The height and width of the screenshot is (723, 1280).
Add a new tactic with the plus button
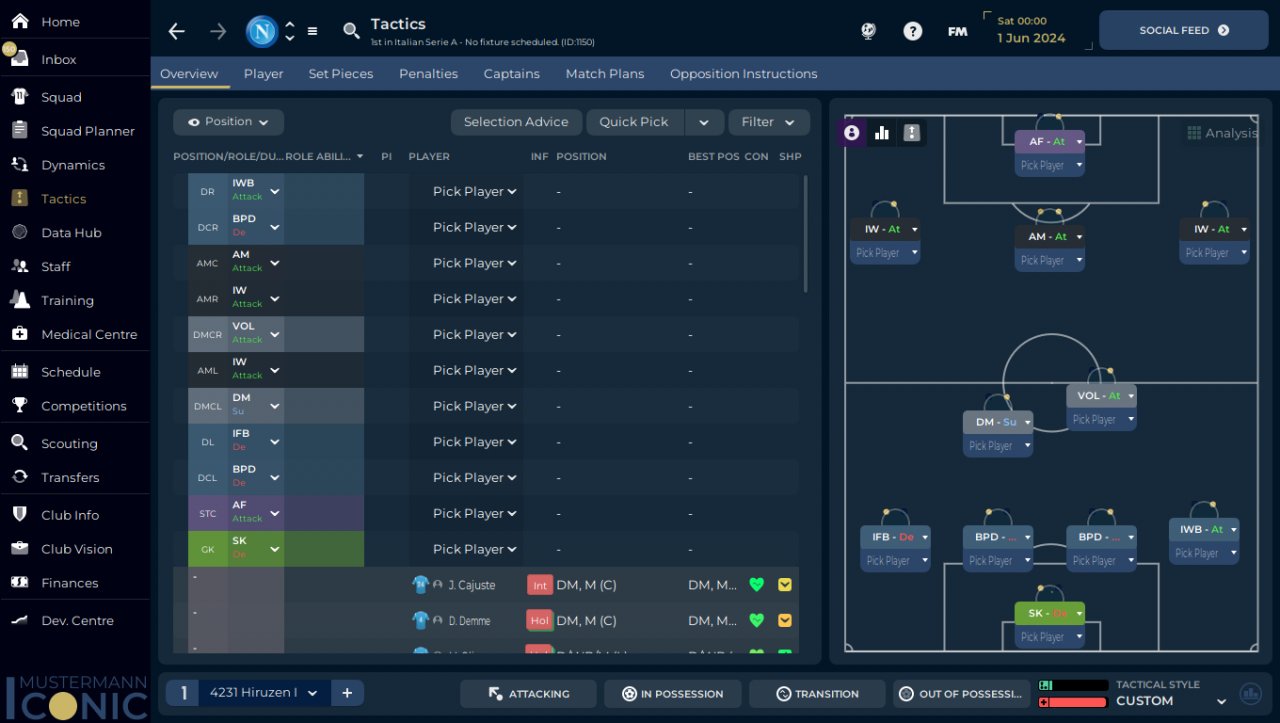tap(347, 693)
